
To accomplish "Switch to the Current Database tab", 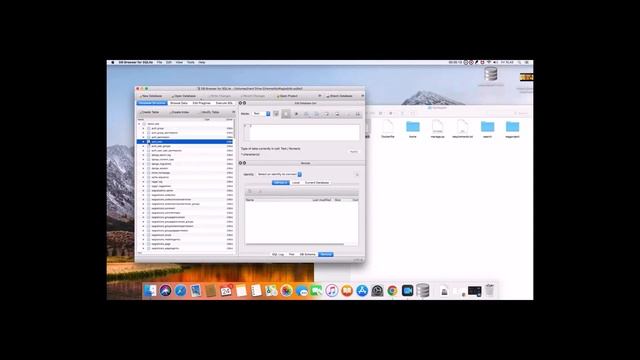I will [x=317, y=183].
